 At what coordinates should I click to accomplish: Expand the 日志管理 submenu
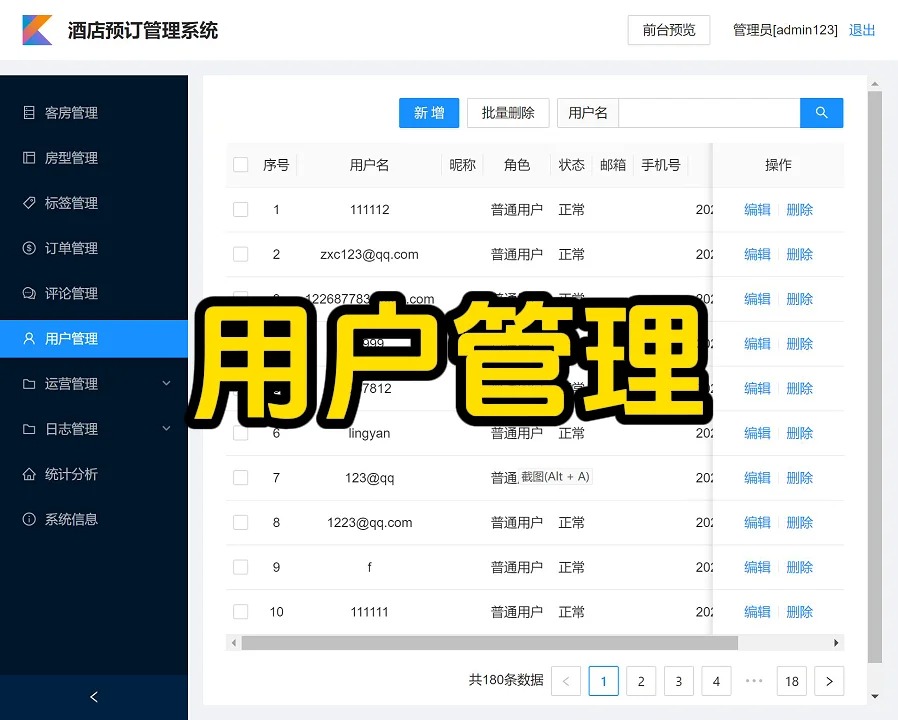click(x=166, y=429)
